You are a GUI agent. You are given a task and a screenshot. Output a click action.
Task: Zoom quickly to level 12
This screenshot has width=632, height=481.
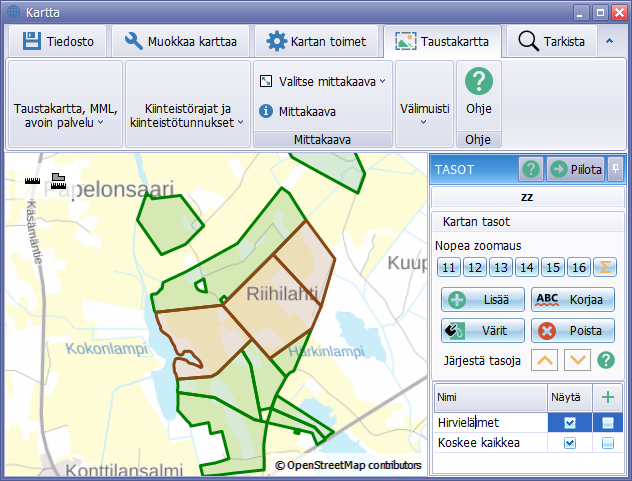[475, 267]
